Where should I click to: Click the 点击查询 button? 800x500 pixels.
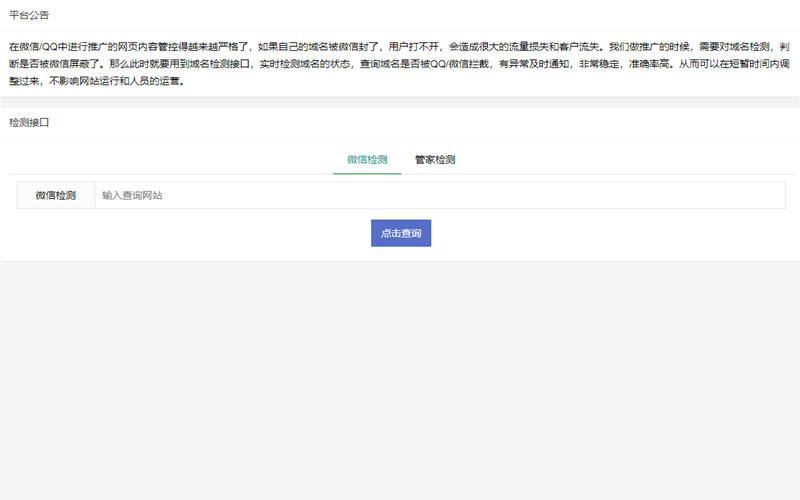401,233
